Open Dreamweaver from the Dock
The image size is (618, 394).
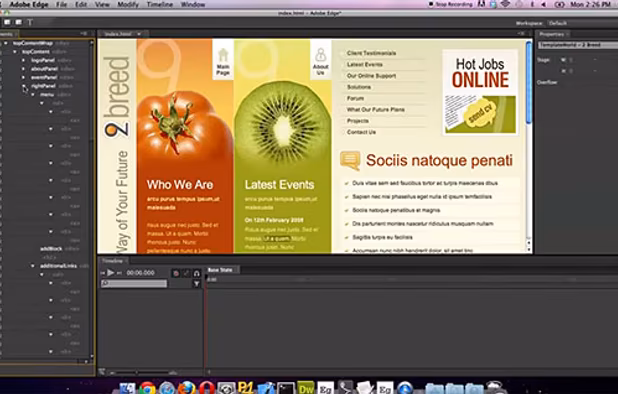click(305, 388)
